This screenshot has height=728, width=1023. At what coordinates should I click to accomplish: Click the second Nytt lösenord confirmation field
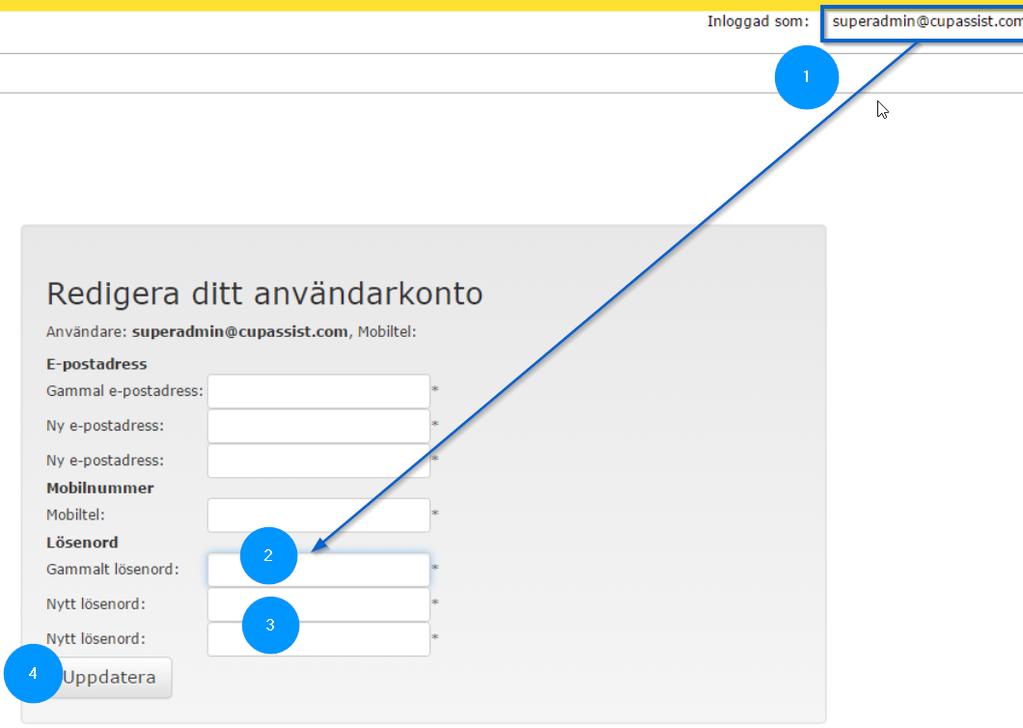coord(318,639)
